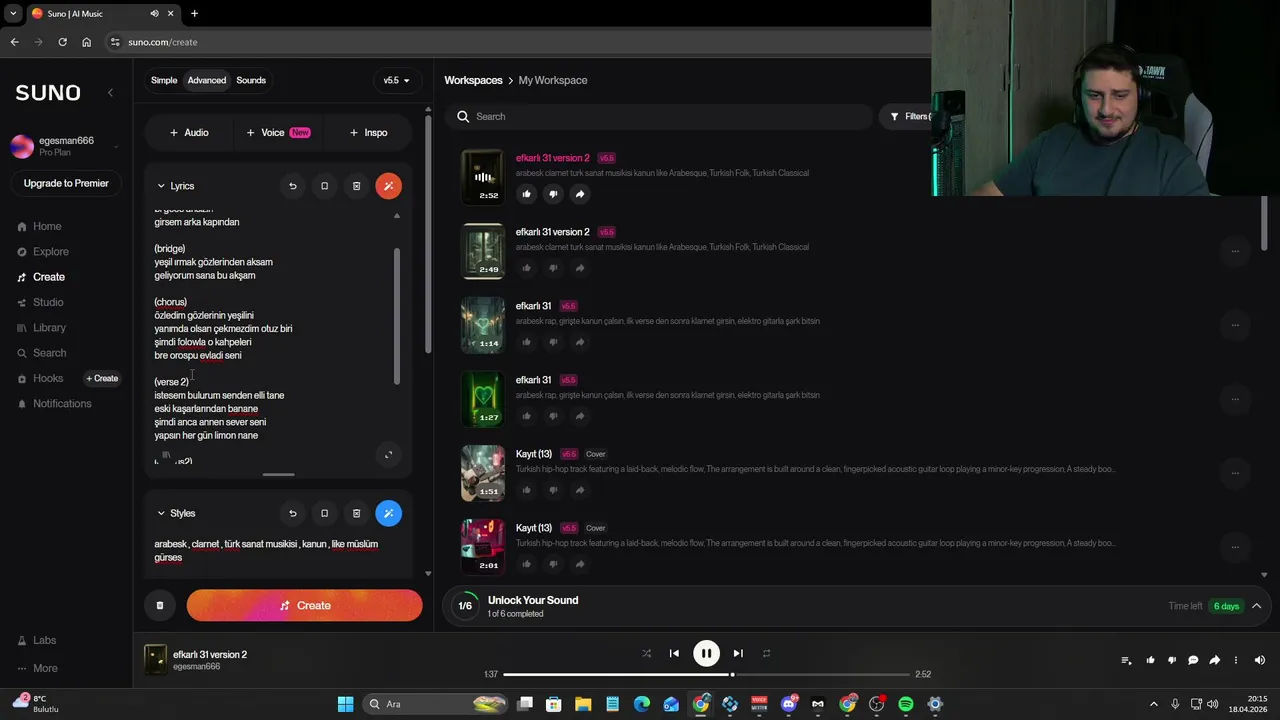The image size is (1280, 720).
Task: Collapse the Suno sidebar
Action: [110, 92]
